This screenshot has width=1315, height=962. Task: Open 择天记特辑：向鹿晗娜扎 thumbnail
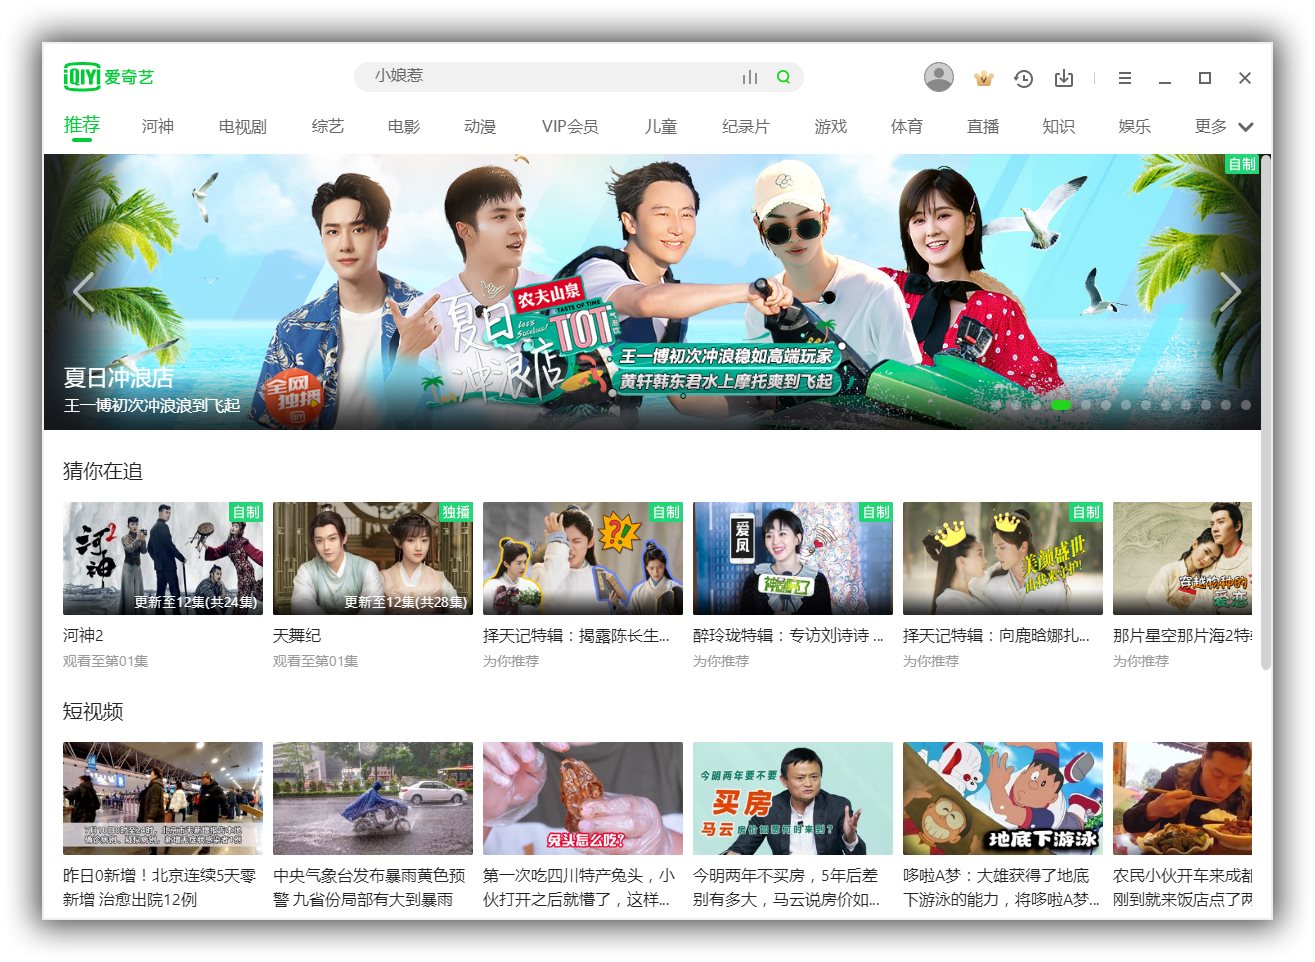(1003, 558)
